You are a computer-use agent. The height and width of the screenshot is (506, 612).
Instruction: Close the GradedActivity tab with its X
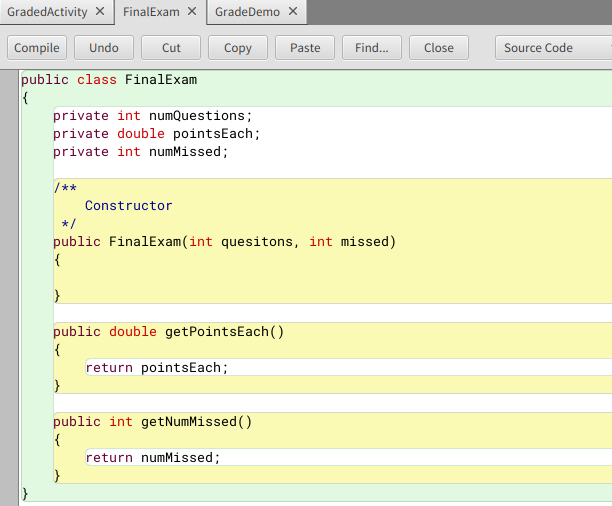click(99, 12)
